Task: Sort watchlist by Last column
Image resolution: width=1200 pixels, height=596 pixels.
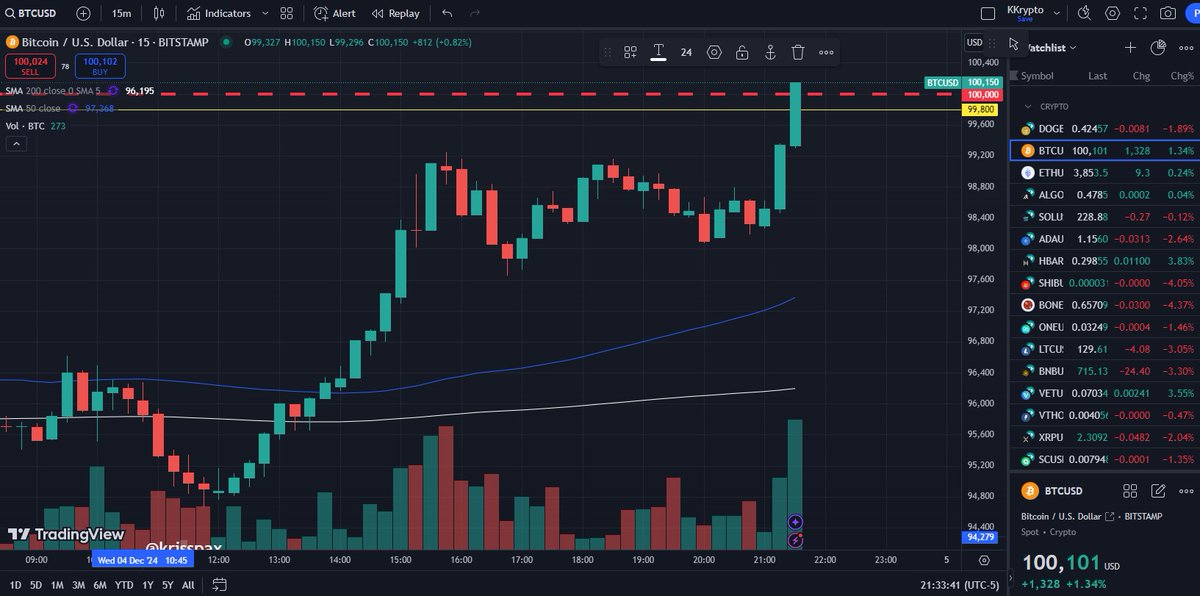Action: tap(1097, 76)
